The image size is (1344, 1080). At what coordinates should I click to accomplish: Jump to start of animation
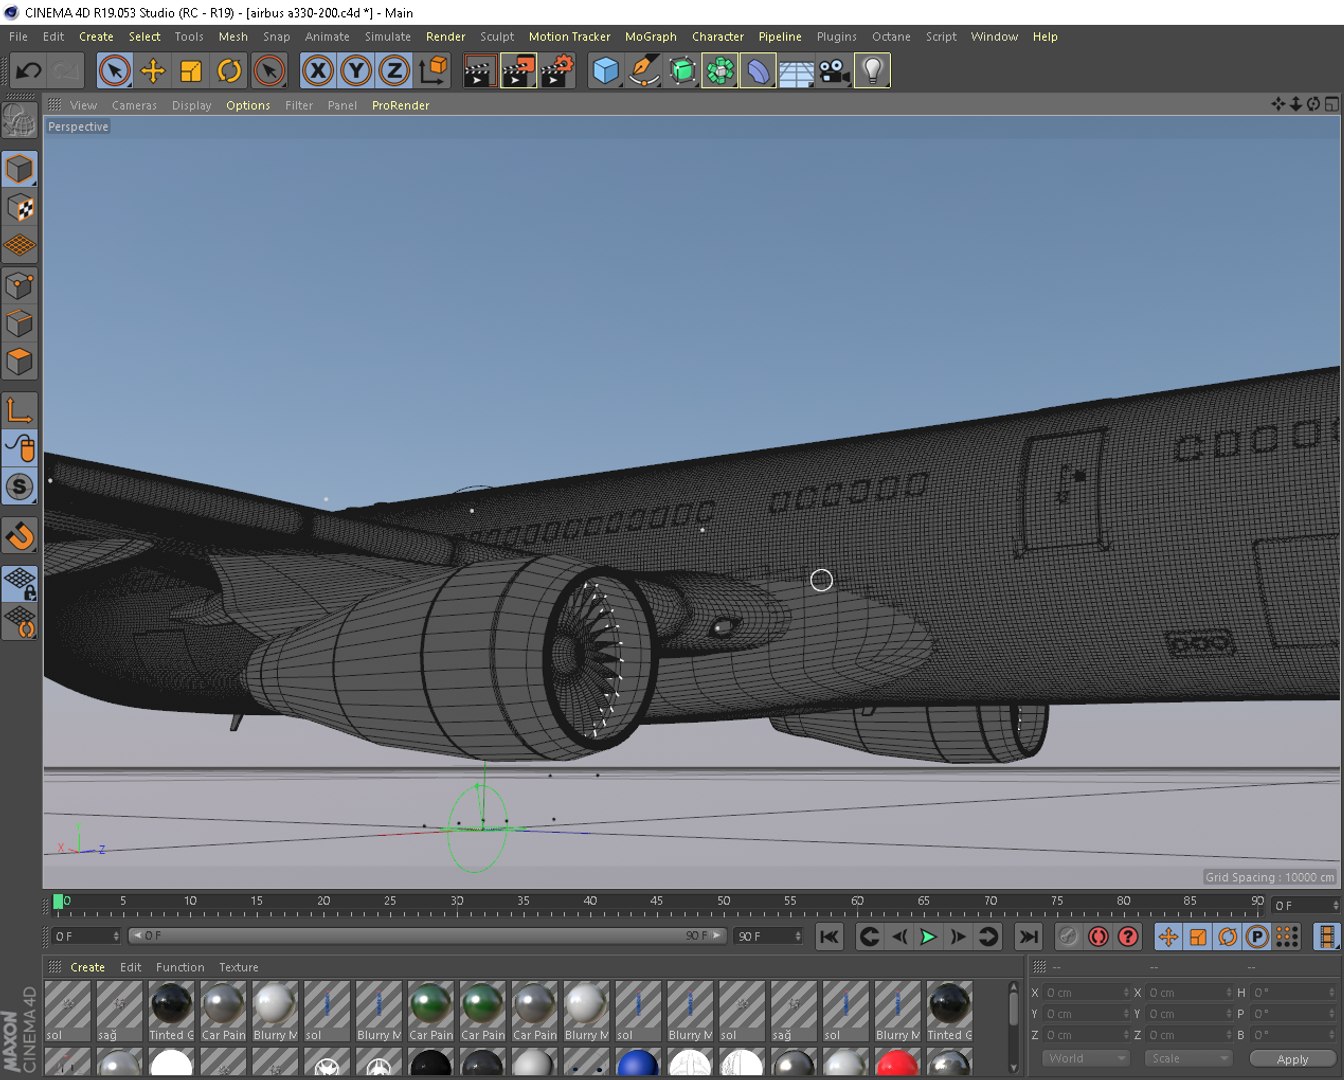pyautogui.click(x=829, y=937)
